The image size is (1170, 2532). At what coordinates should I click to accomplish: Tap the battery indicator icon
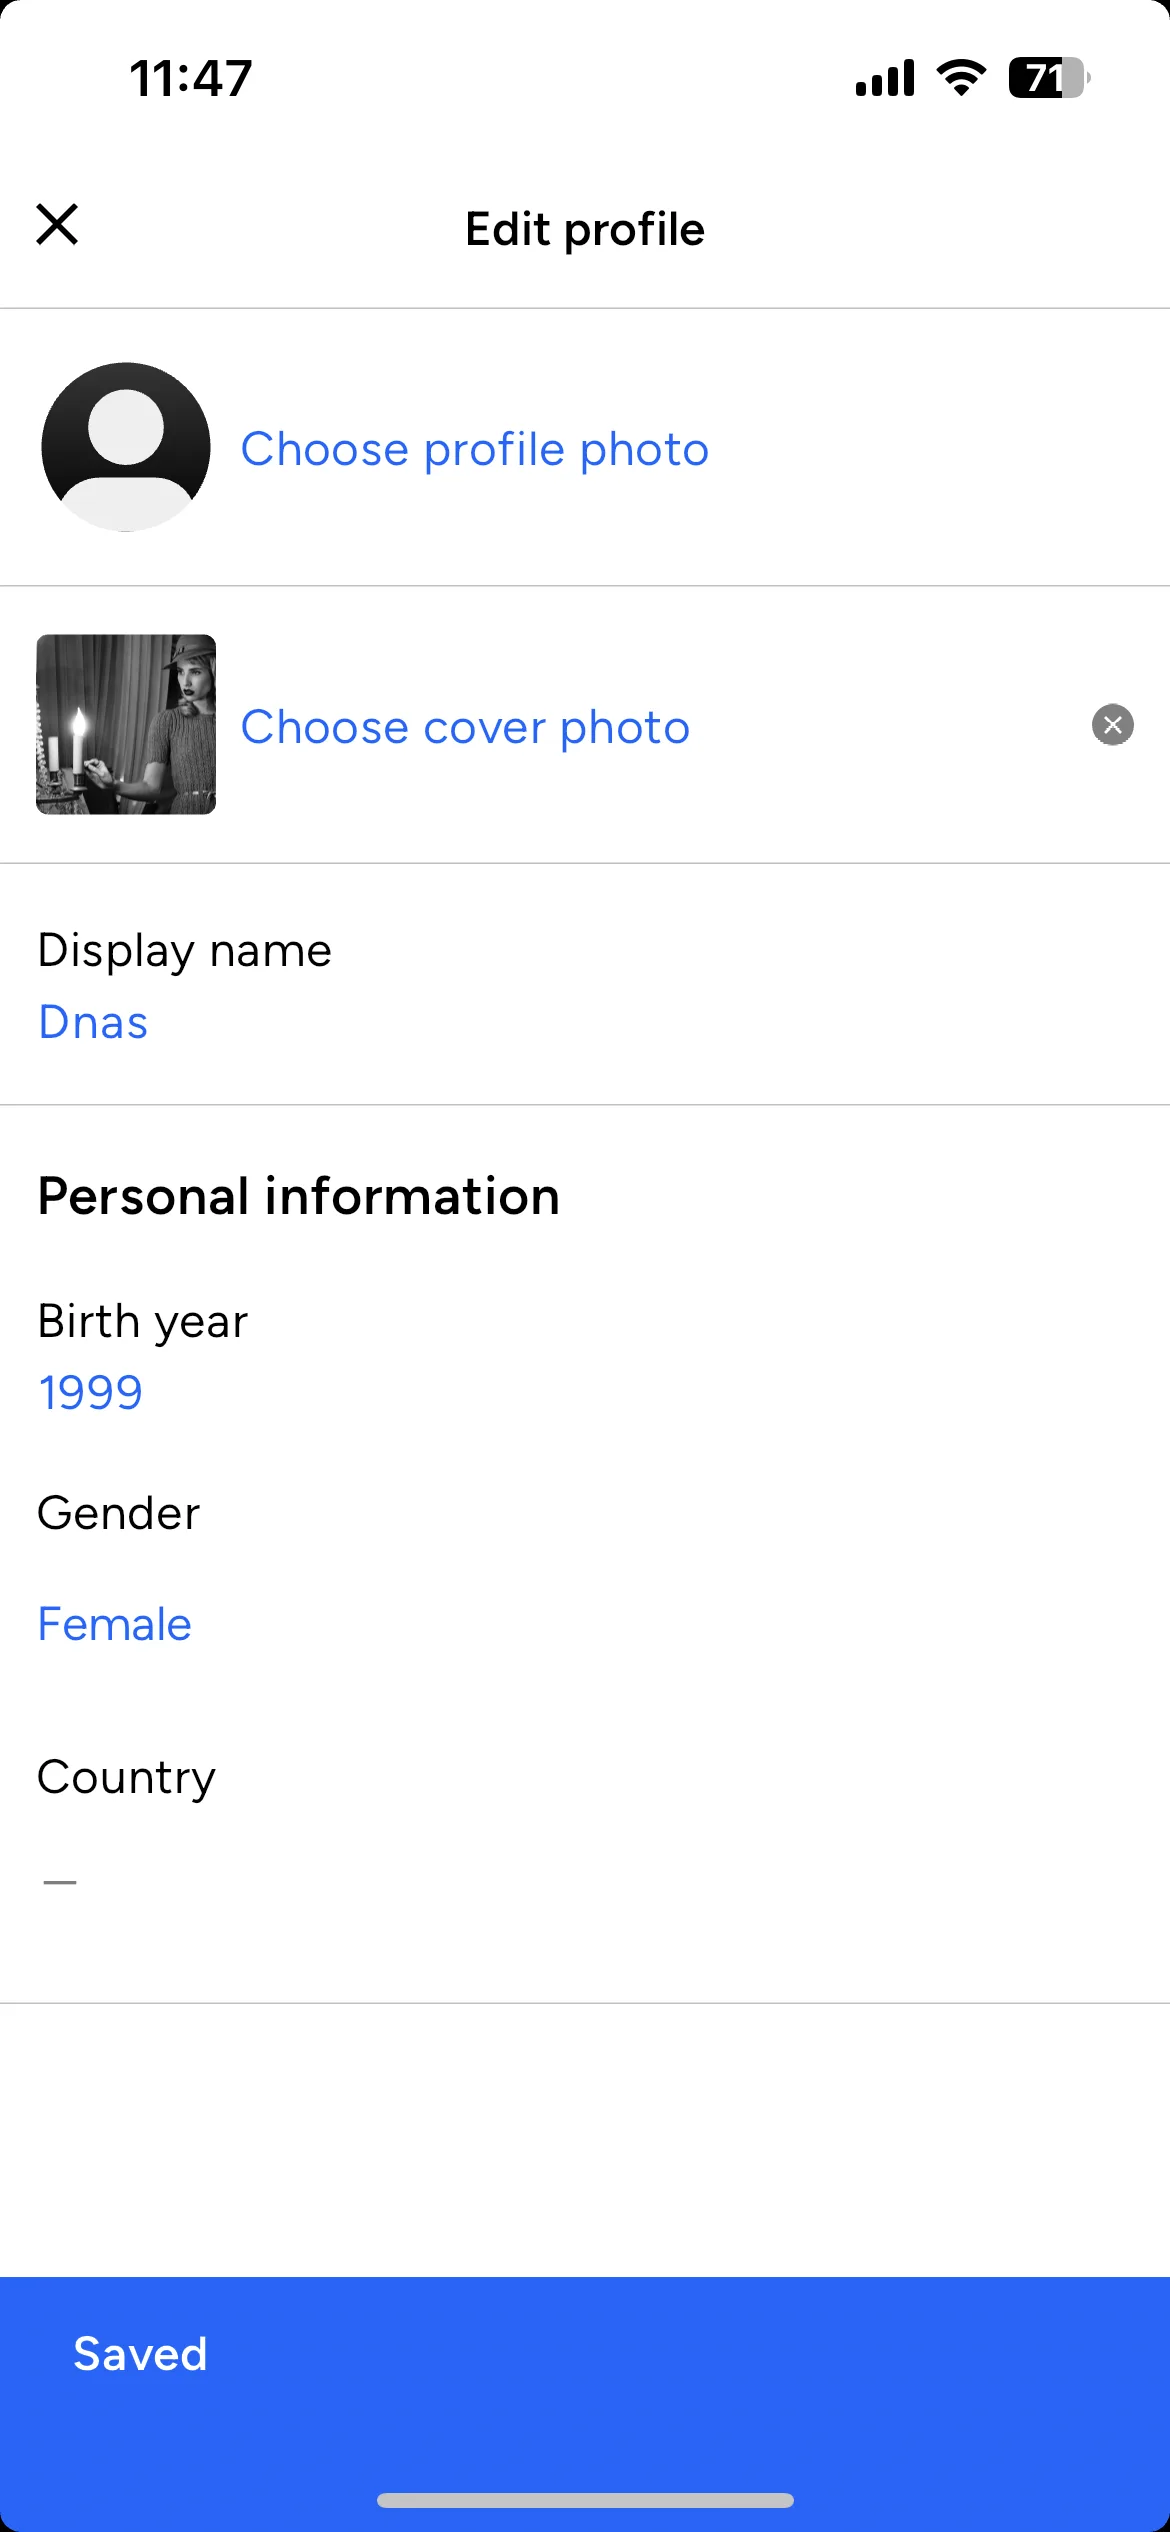[1049, 78]
